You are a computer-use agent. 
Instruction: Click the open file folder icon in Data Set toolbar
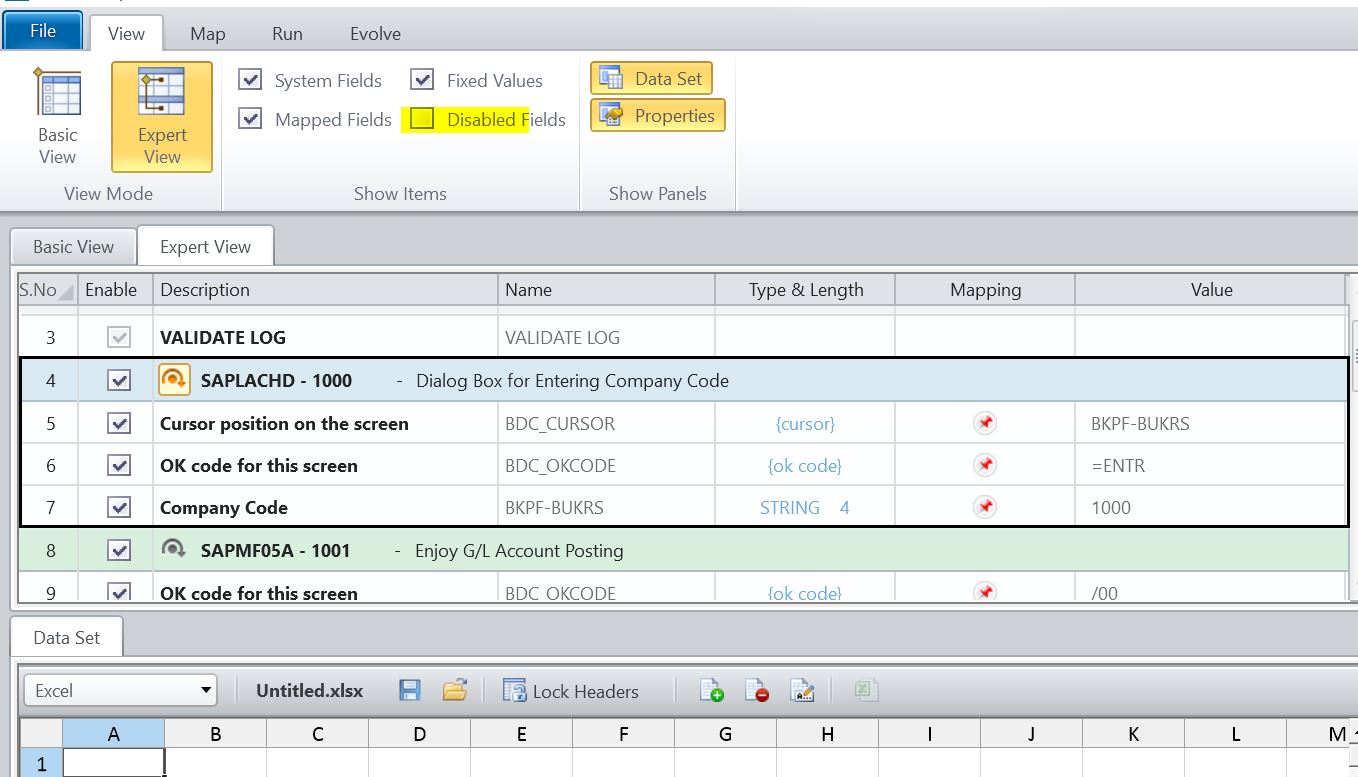coord(455,690)
